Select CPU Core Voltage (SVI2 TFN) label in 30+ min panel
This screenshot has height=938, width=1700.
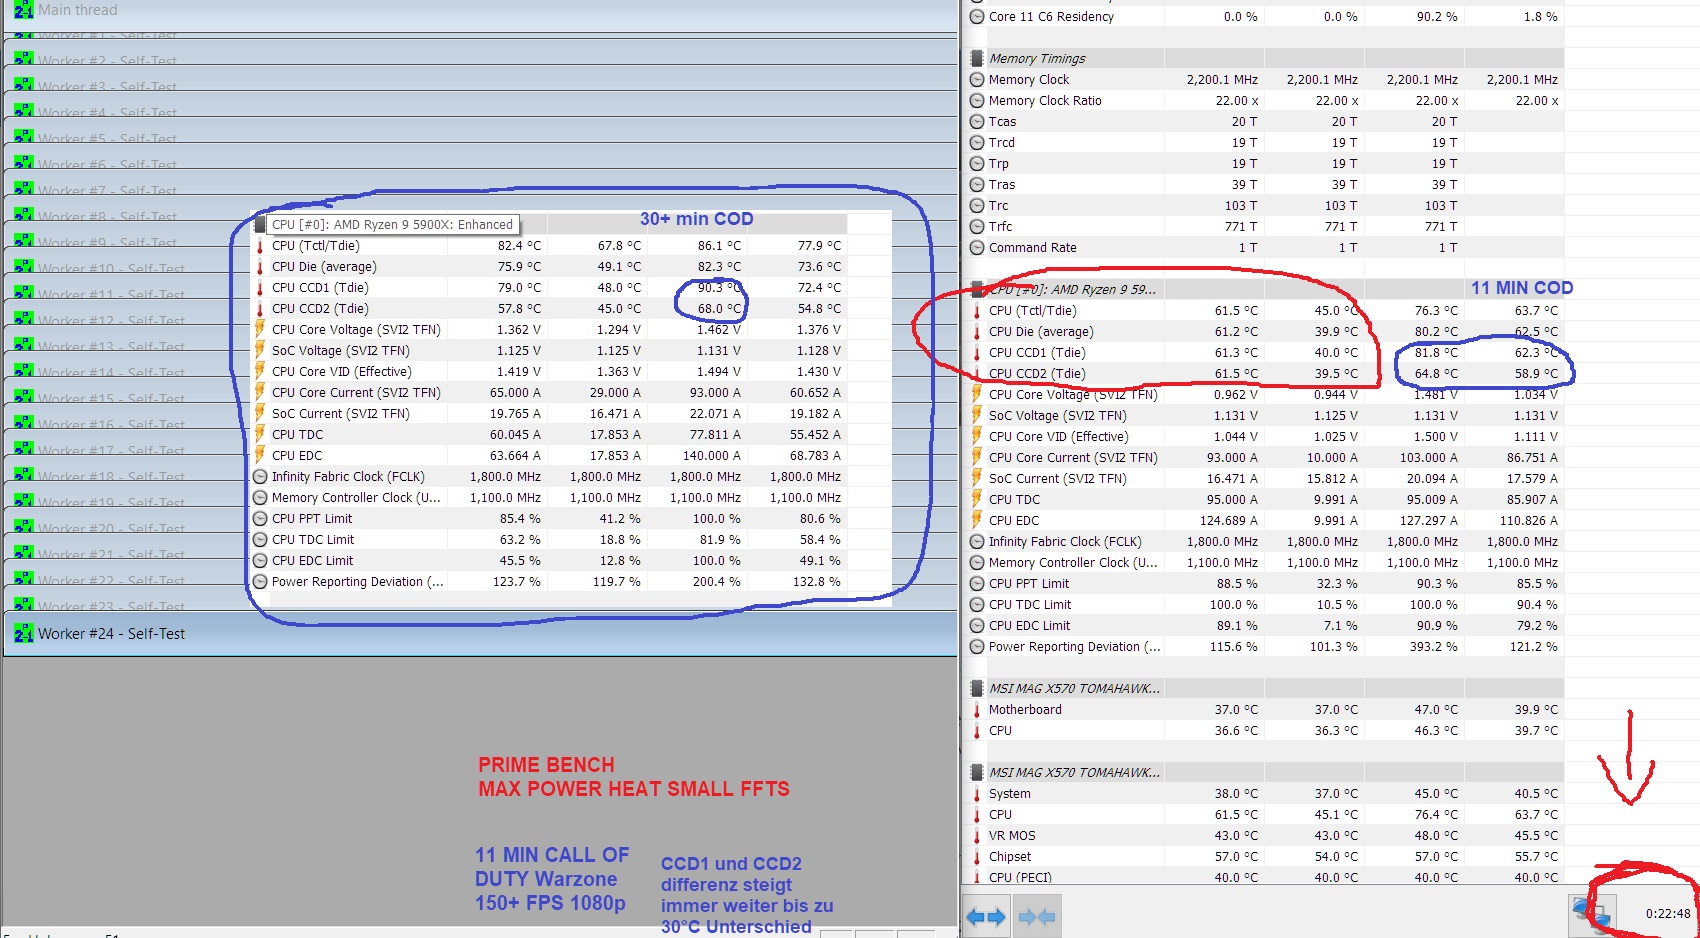point(356,329)
